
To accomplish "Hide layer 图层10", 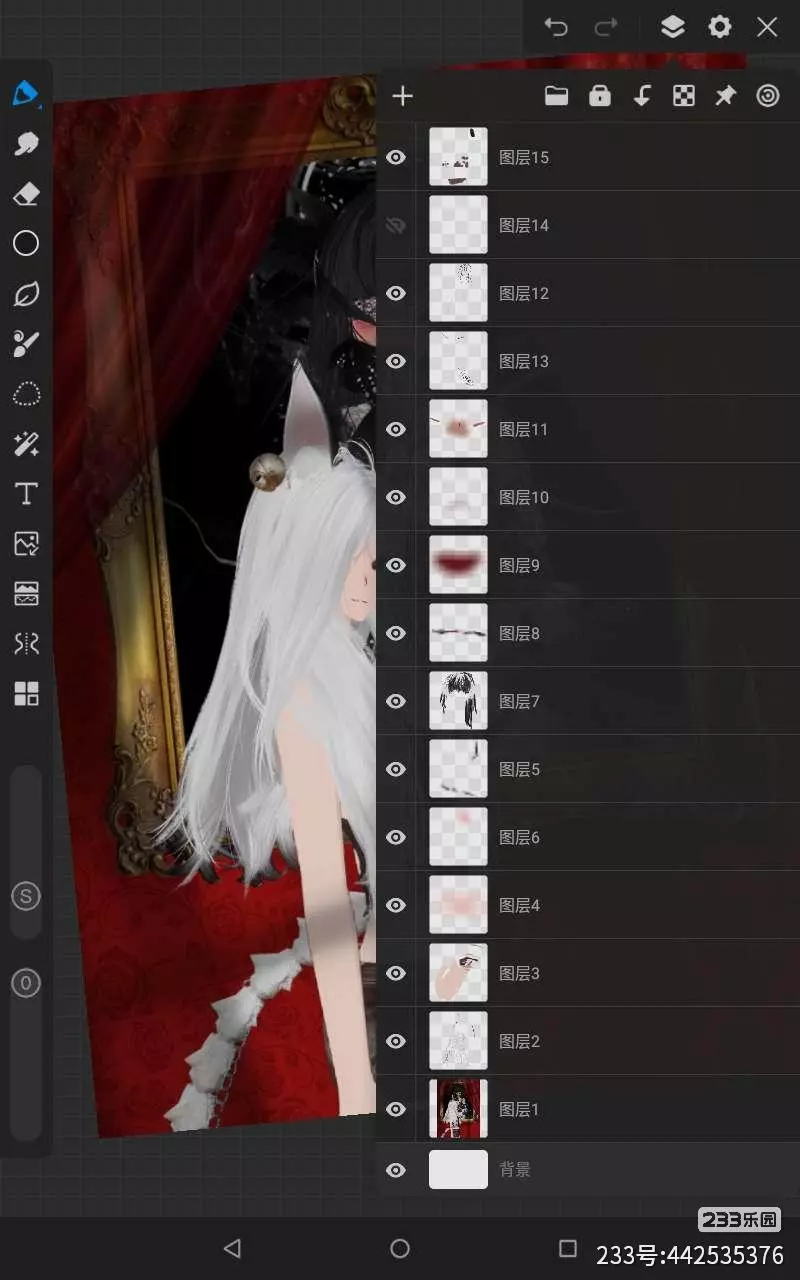I will [397, 497].
